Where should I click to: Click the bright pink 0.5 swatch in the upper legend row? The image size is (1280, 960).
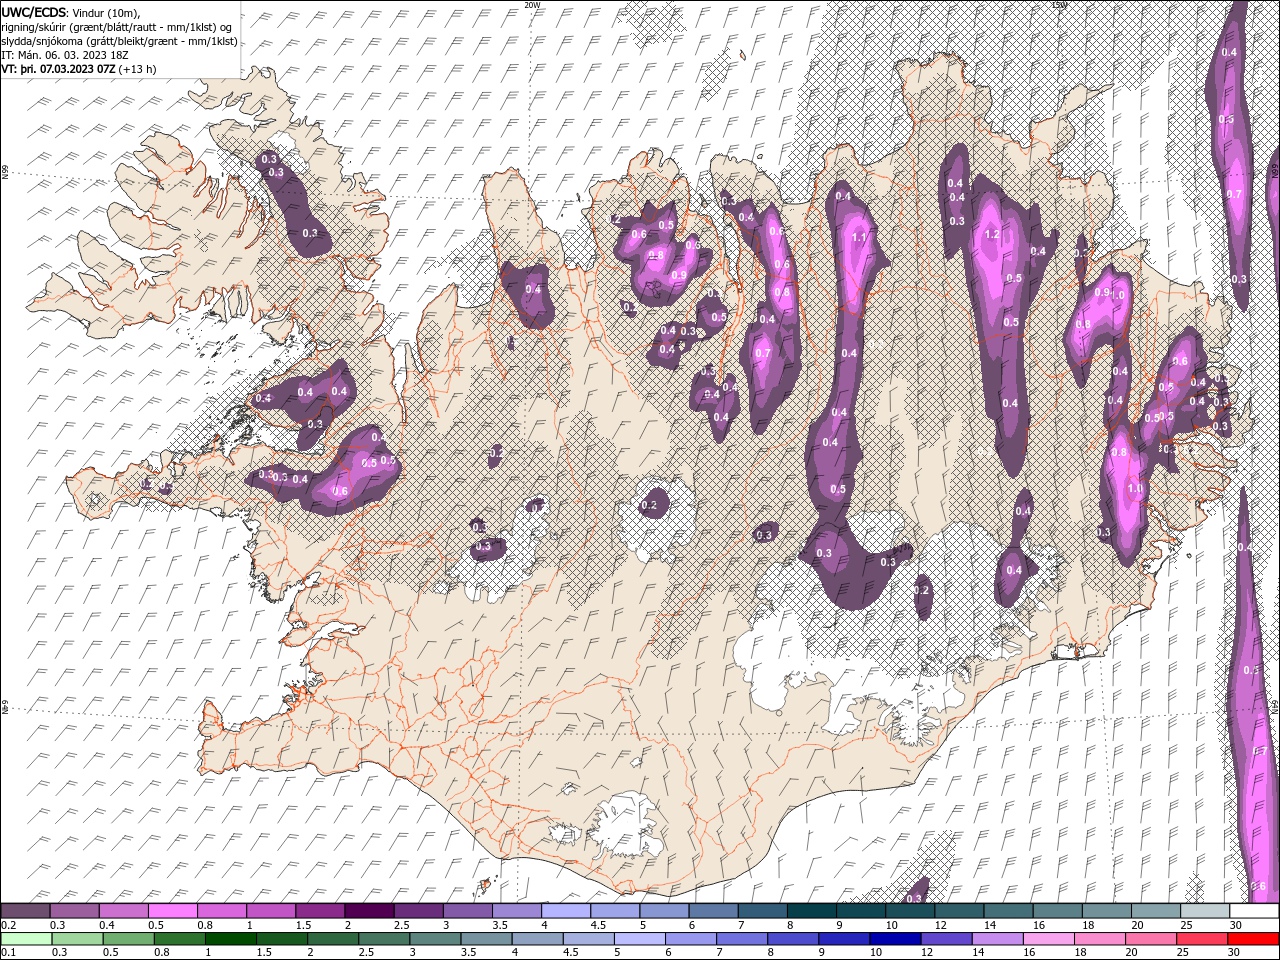(172, 911)
